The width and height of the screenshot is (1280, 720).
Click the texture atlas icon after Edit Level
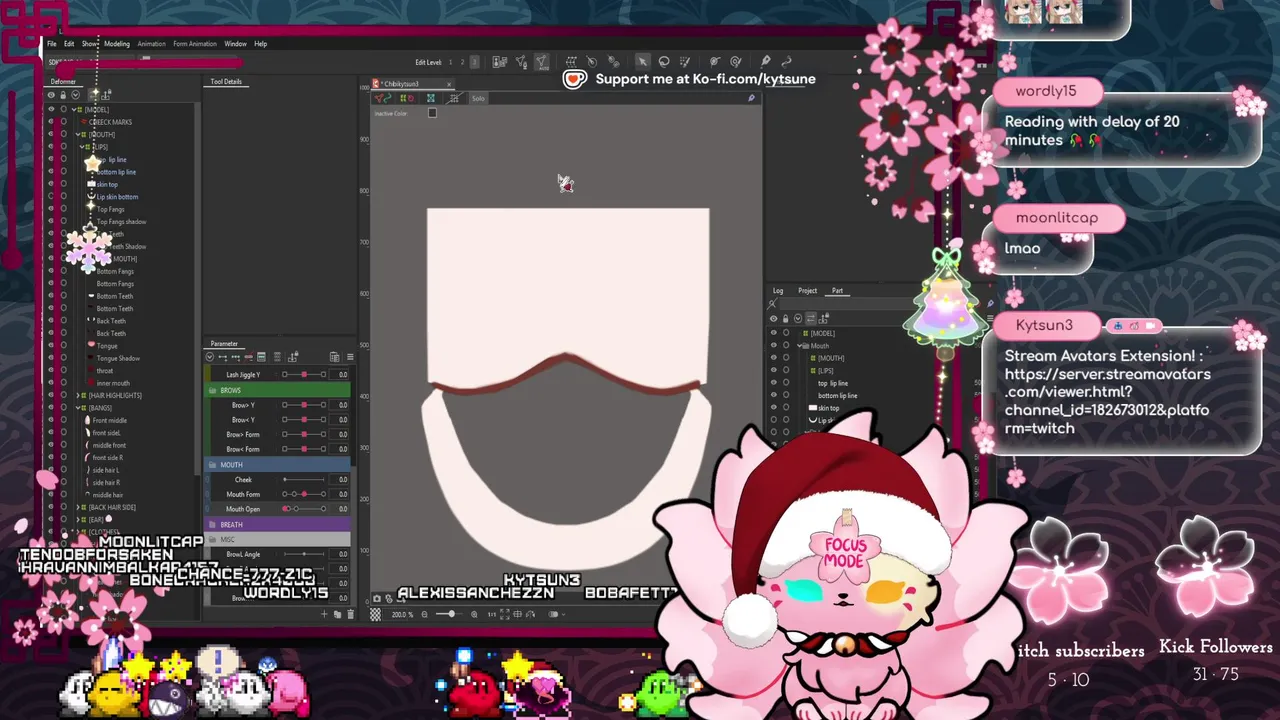[499, 62]
